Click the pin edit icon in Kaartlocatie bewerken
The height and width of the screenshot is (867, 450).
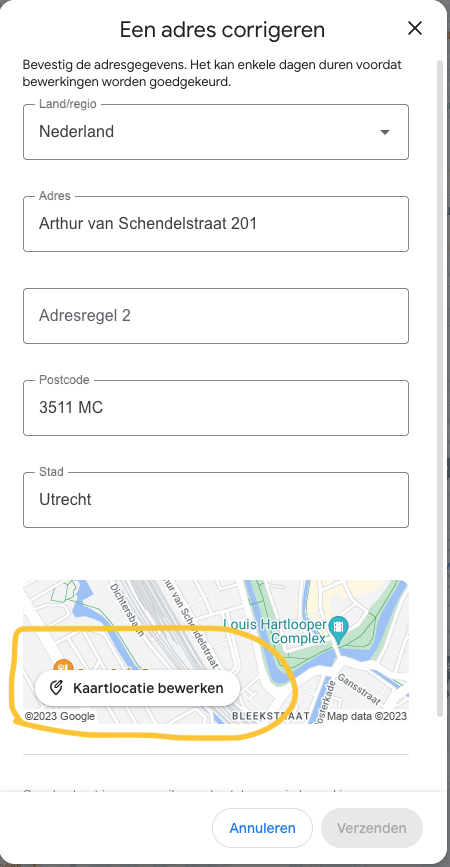55,688
